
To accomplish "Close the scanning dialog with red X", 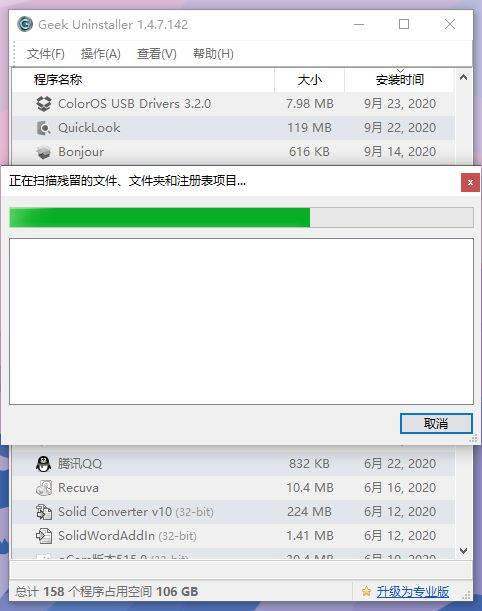I will coord(470,183).
